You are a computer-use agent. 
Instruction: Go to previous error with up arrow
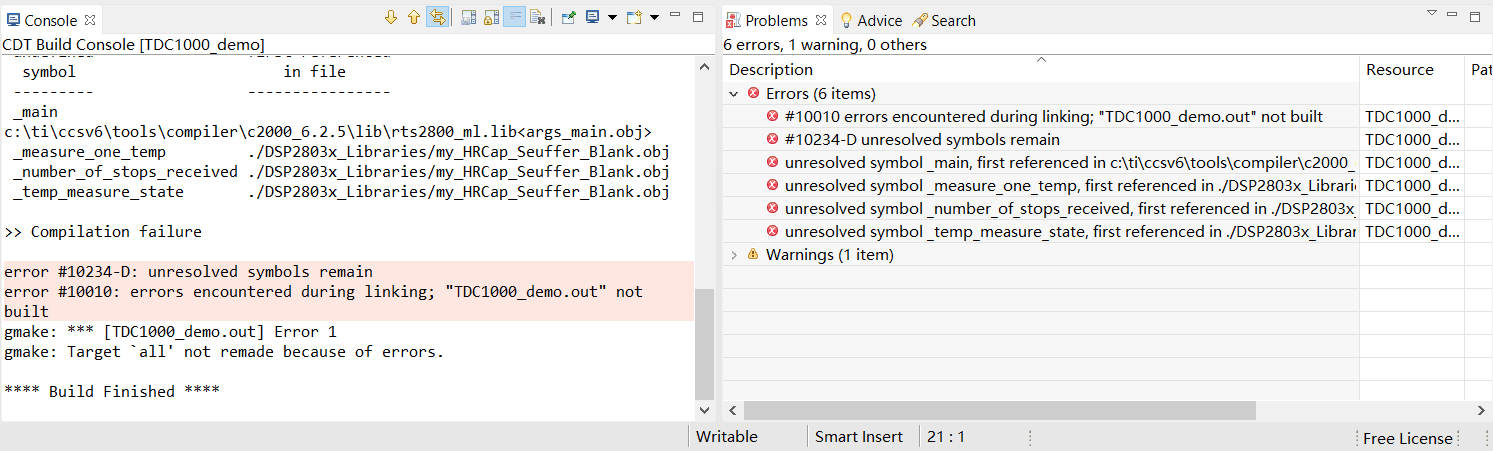413,17
